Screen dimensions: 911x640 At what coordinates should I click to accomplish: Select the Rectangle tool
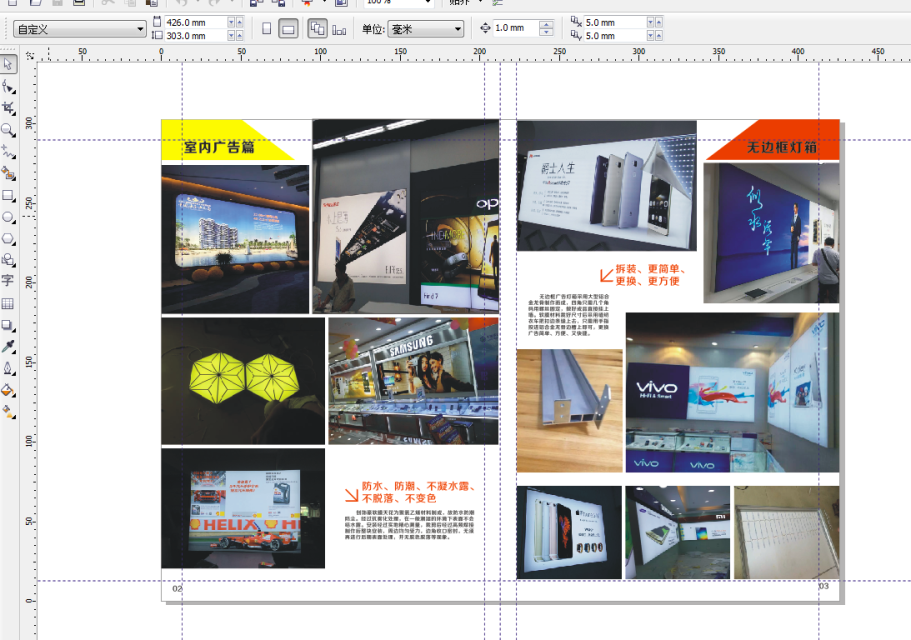(8, 195)
